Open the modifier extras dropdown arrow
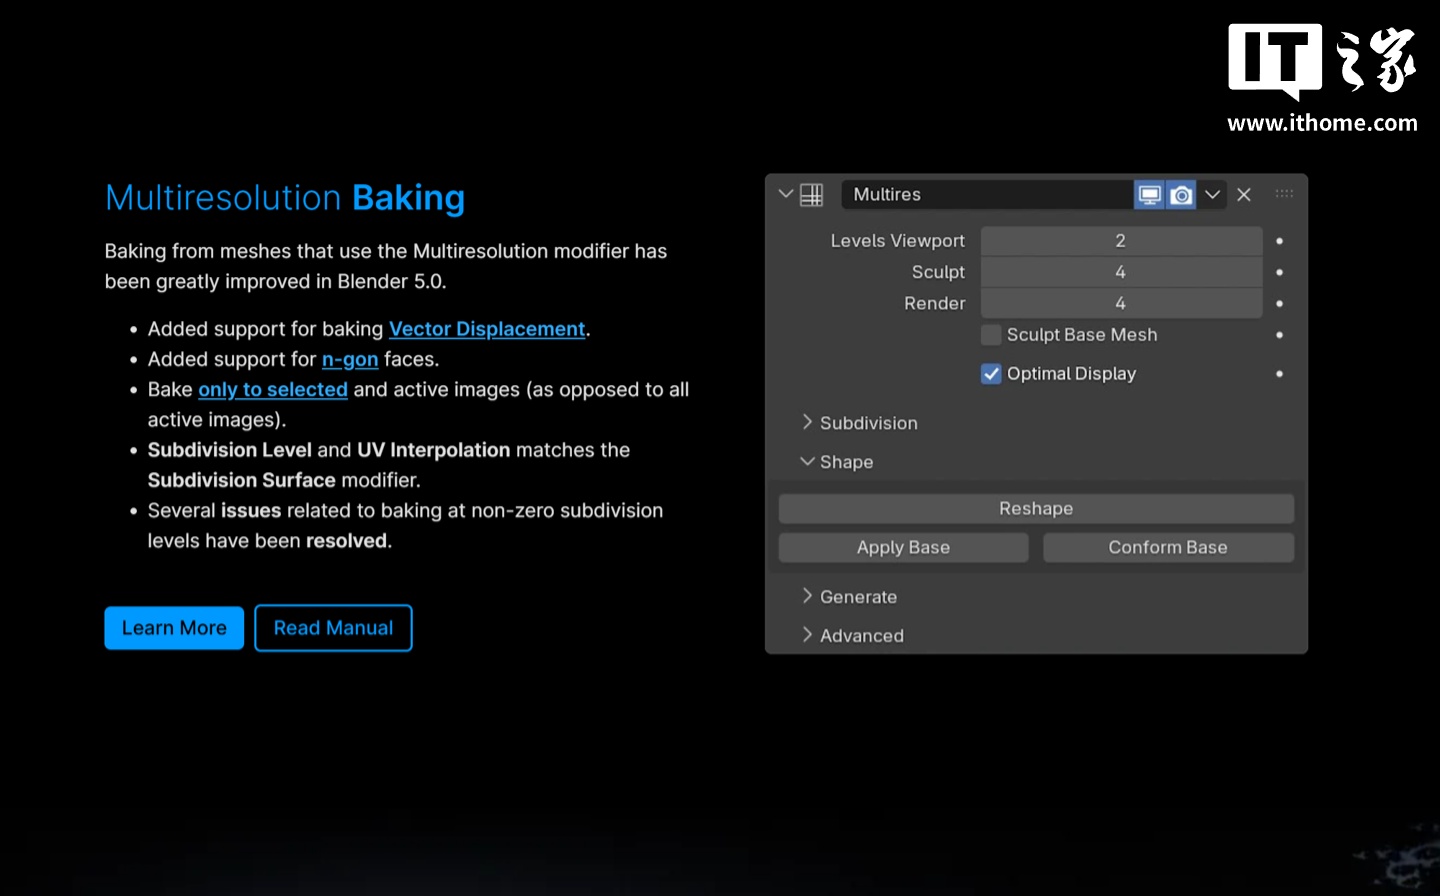Screen dimensions: 1440x896 1213,195
